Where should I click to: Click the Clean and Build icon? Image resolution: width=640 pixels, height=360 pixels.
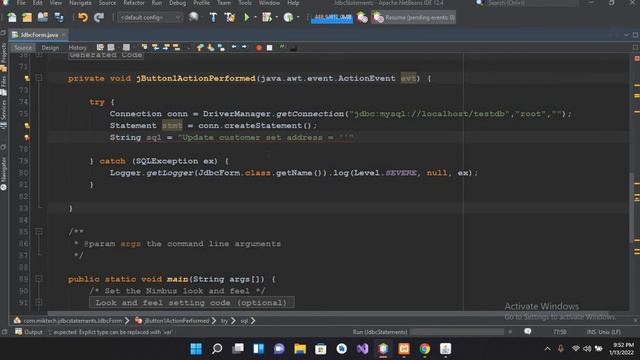point(230,17)
